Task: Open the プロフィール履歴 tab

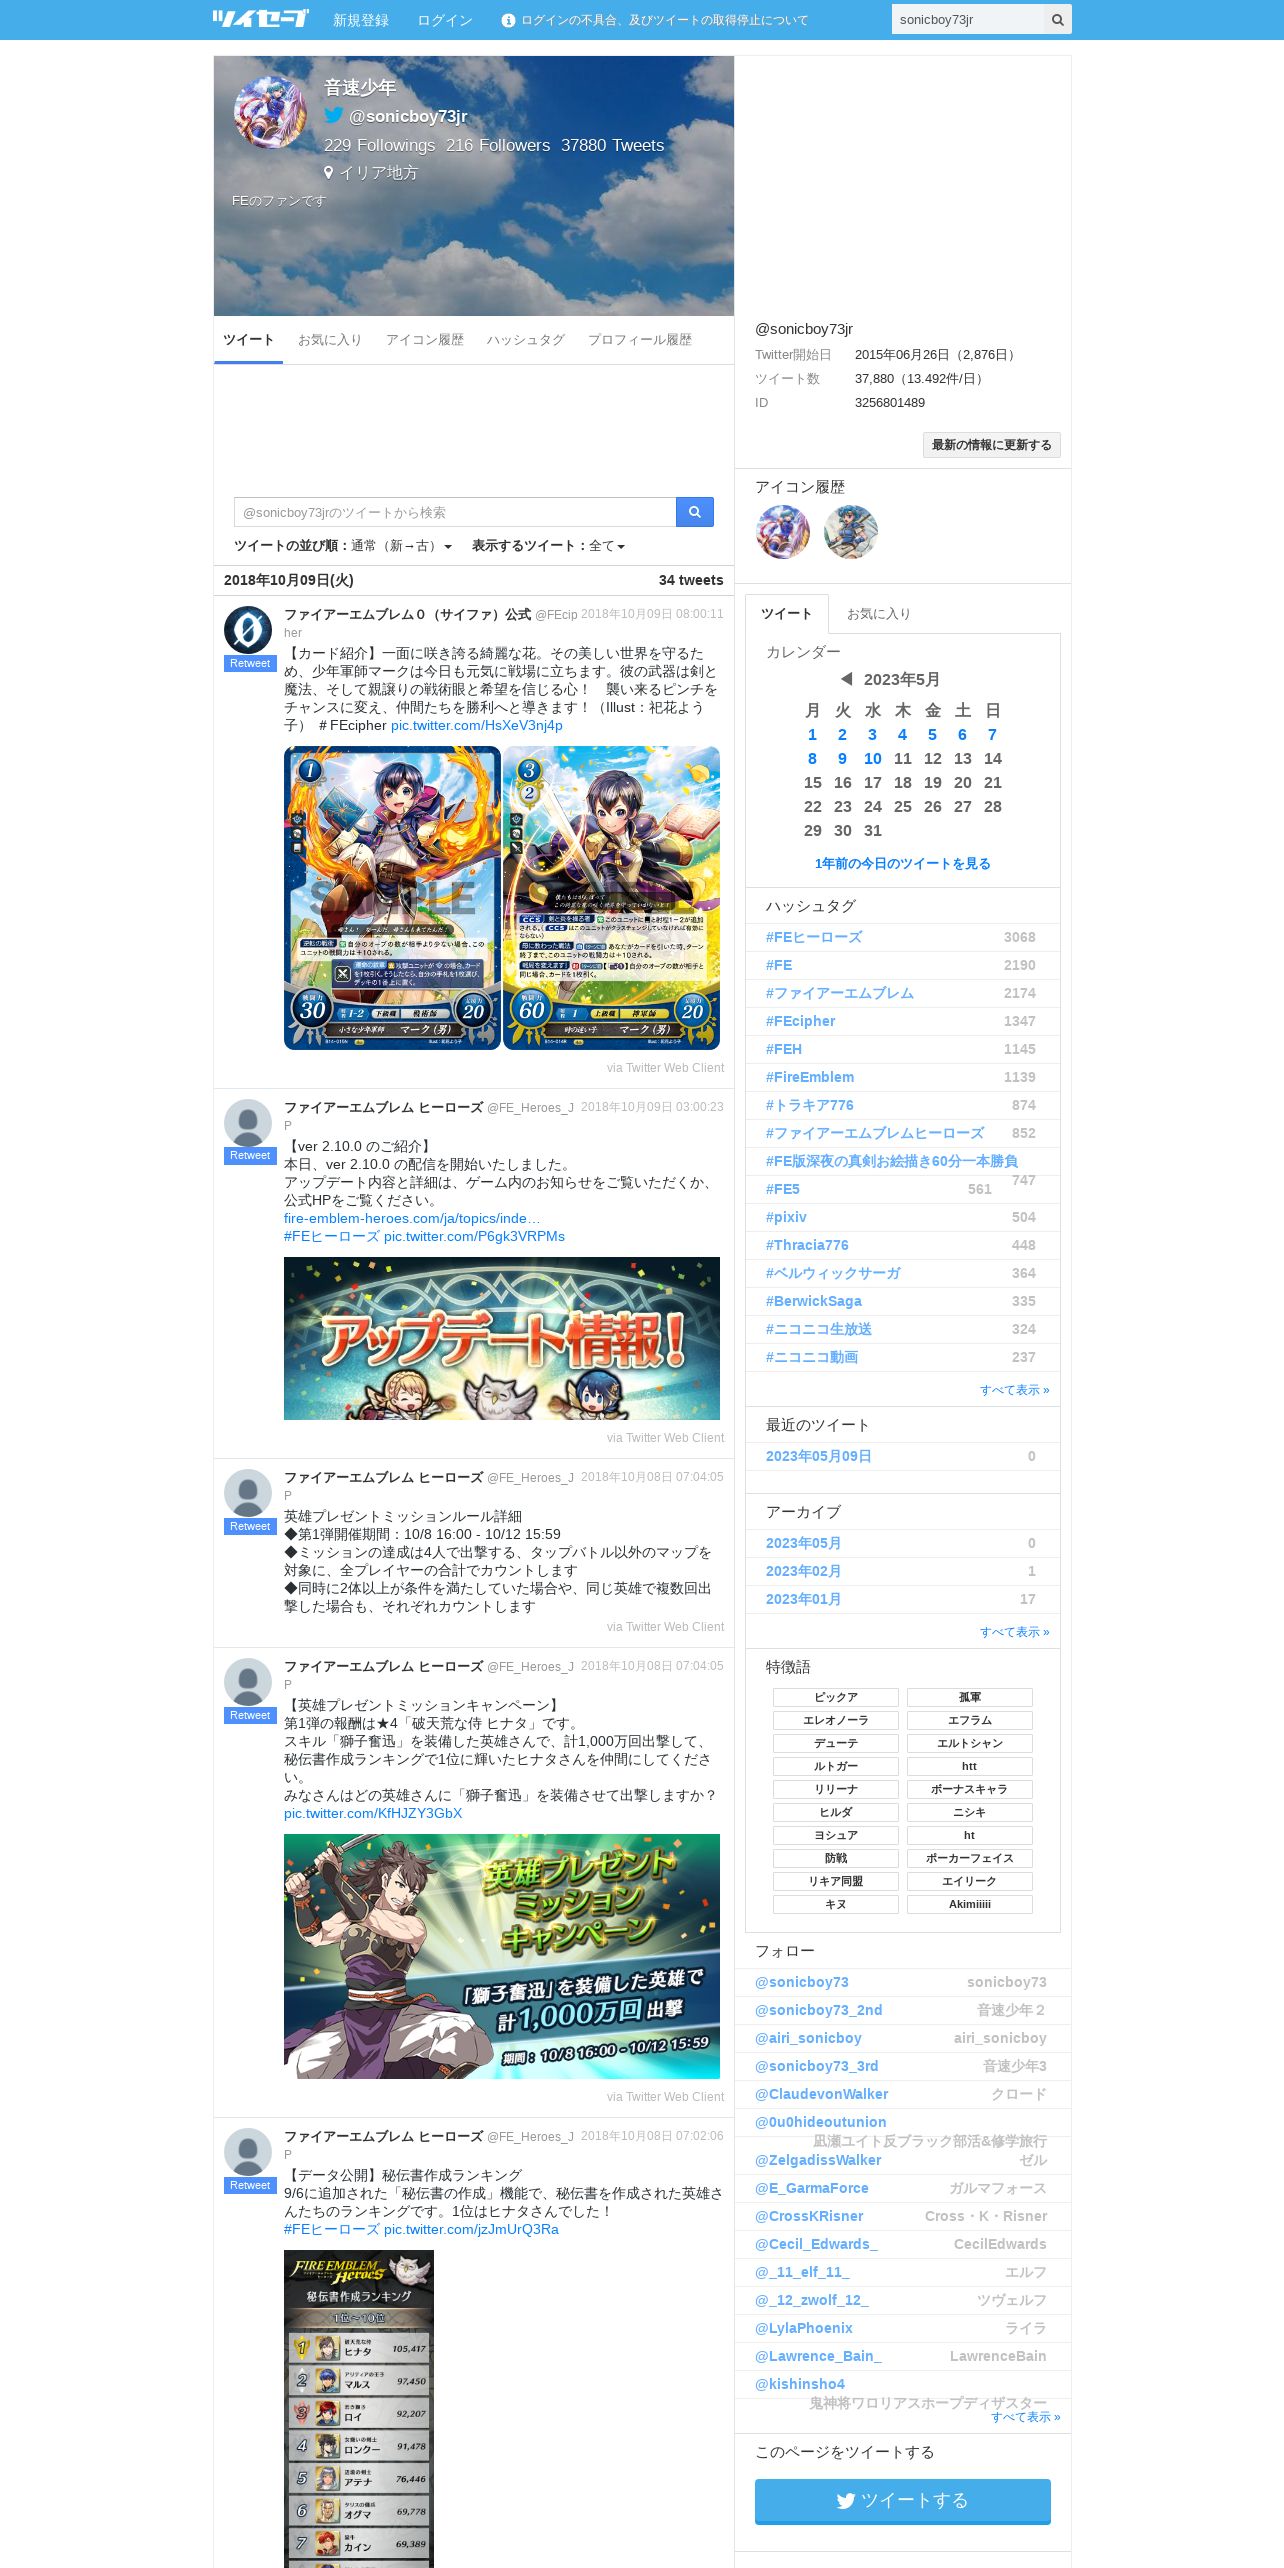Action: [x=640, y=340]
